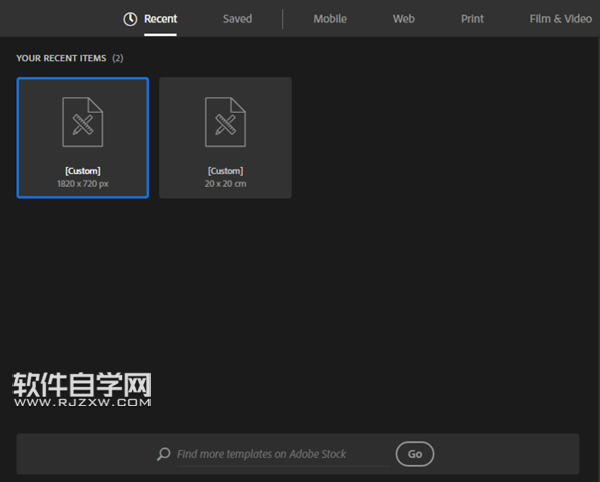Open the Print presets tab
600x482 pixels.
[472, 19]
